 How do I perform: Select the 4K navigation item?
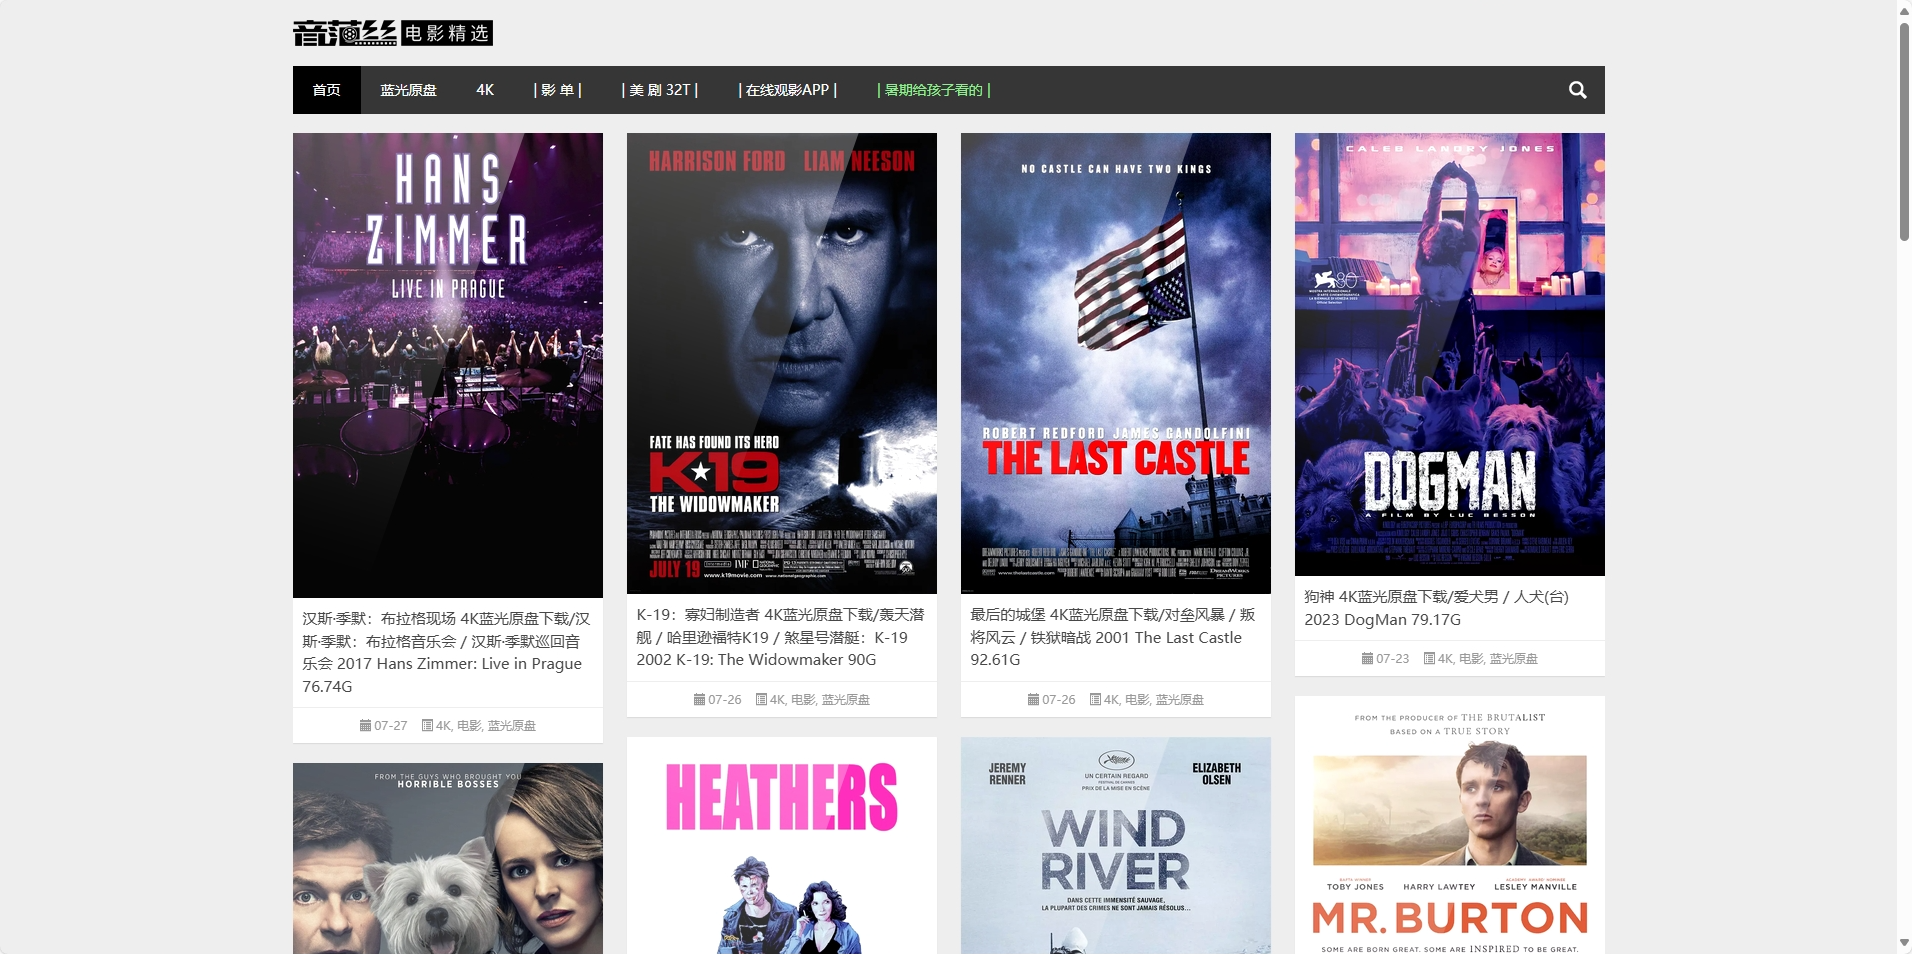(485, 90)
